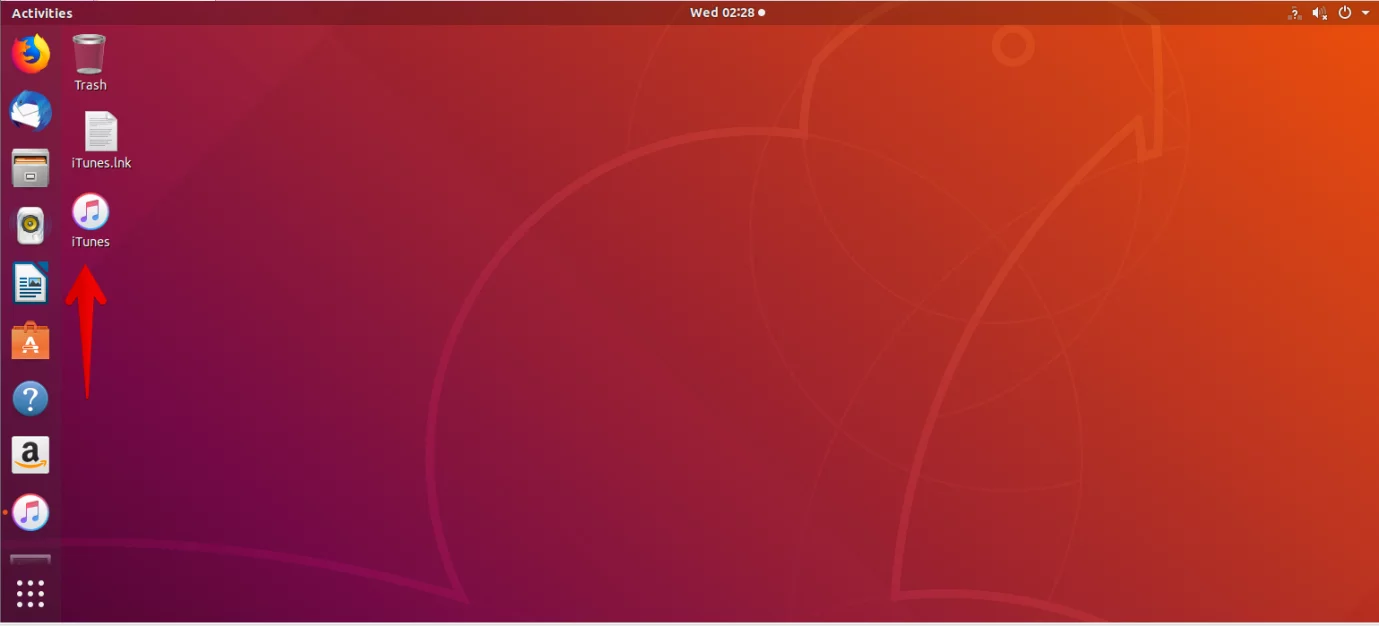The width and height of the screenshot is (1379, 626).
Task: Launch Thunderbird mail from the dock
Action: [x=31, y=111]
